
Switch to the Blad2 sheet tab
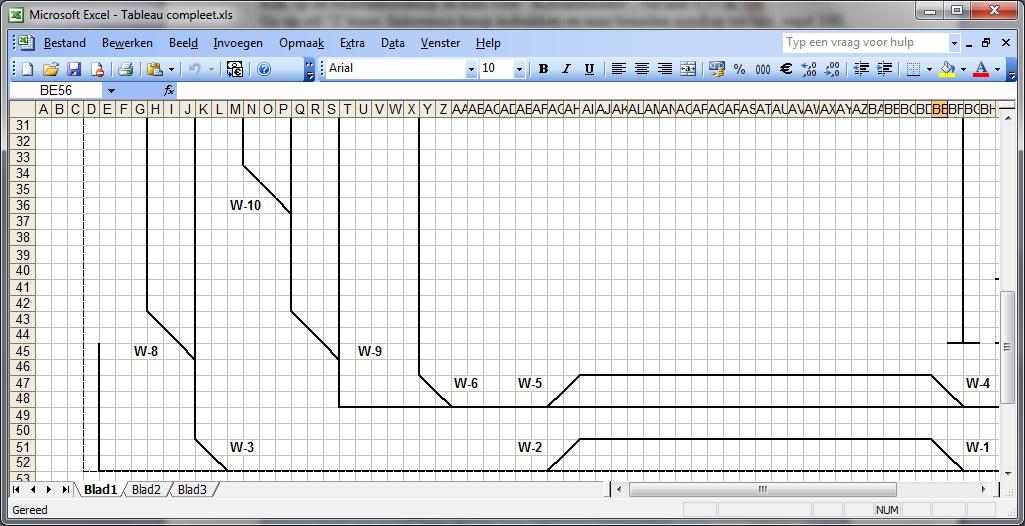pos(146,490)
